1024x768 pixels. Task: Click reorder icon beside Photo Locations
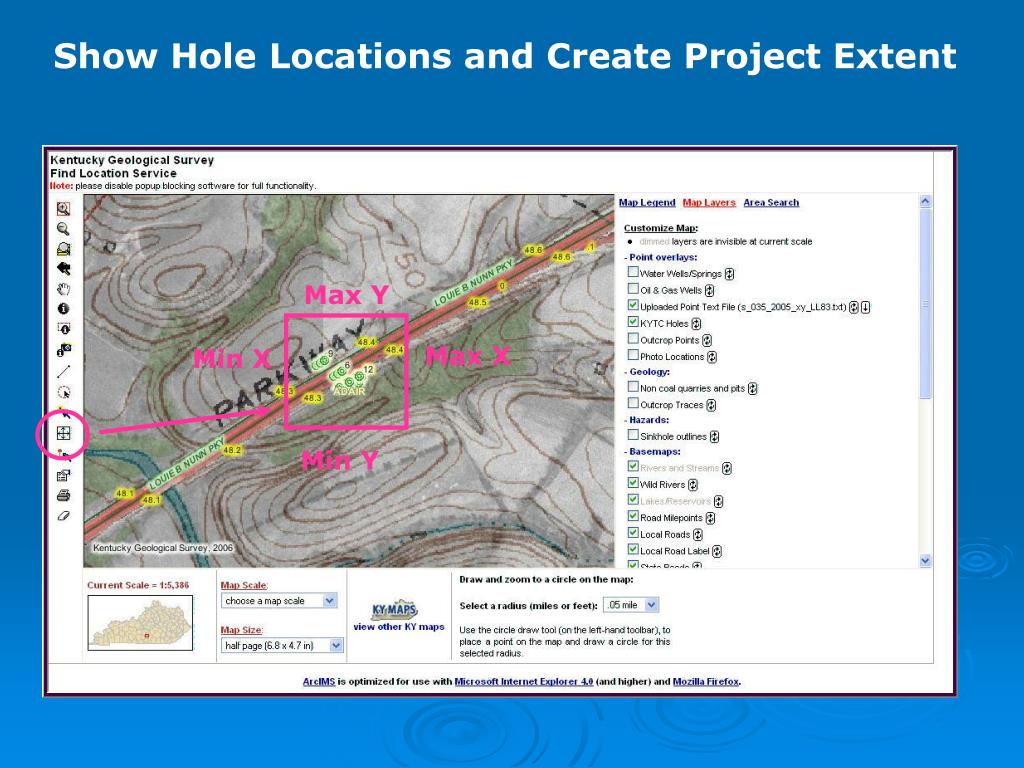coord(712,357)
